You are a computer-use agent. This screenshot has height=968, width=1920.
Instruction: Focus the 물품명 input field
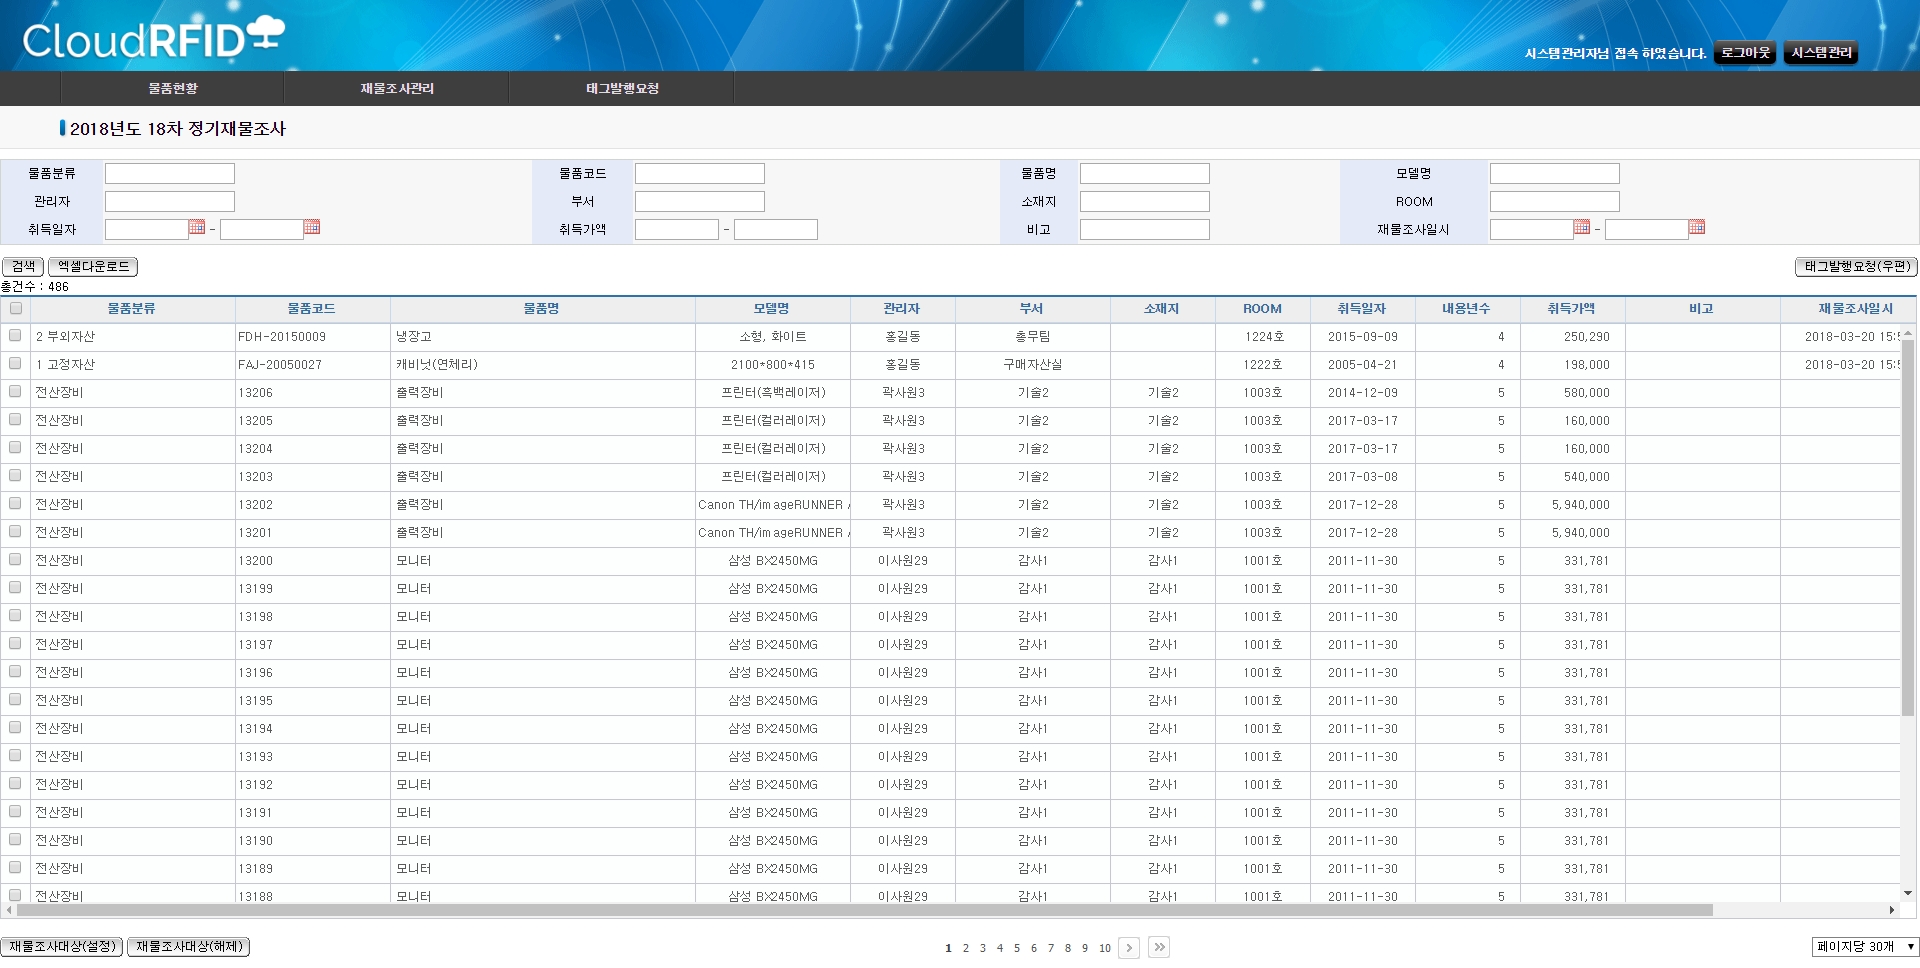(1145, 173)
